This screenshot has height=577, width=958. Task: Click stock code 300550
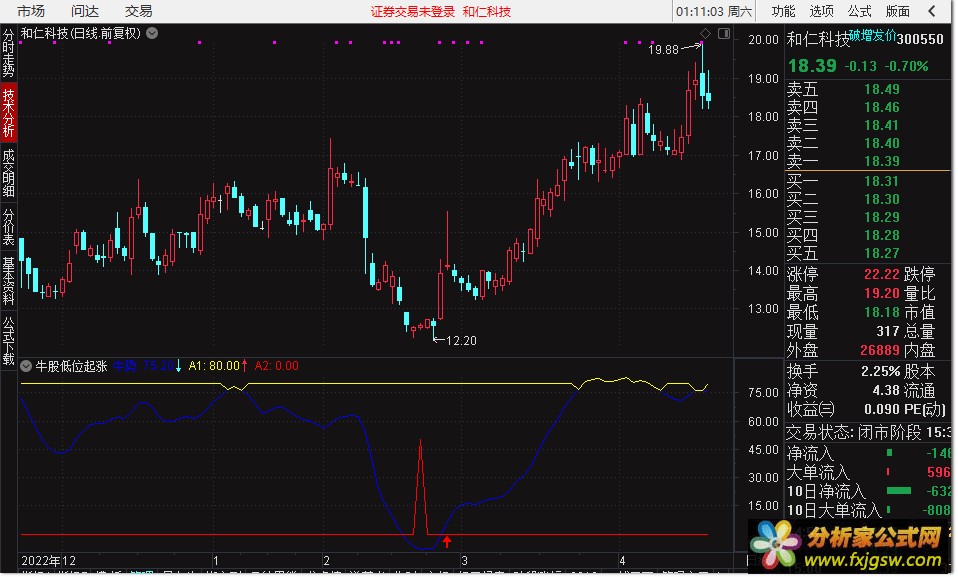point(920,39)
